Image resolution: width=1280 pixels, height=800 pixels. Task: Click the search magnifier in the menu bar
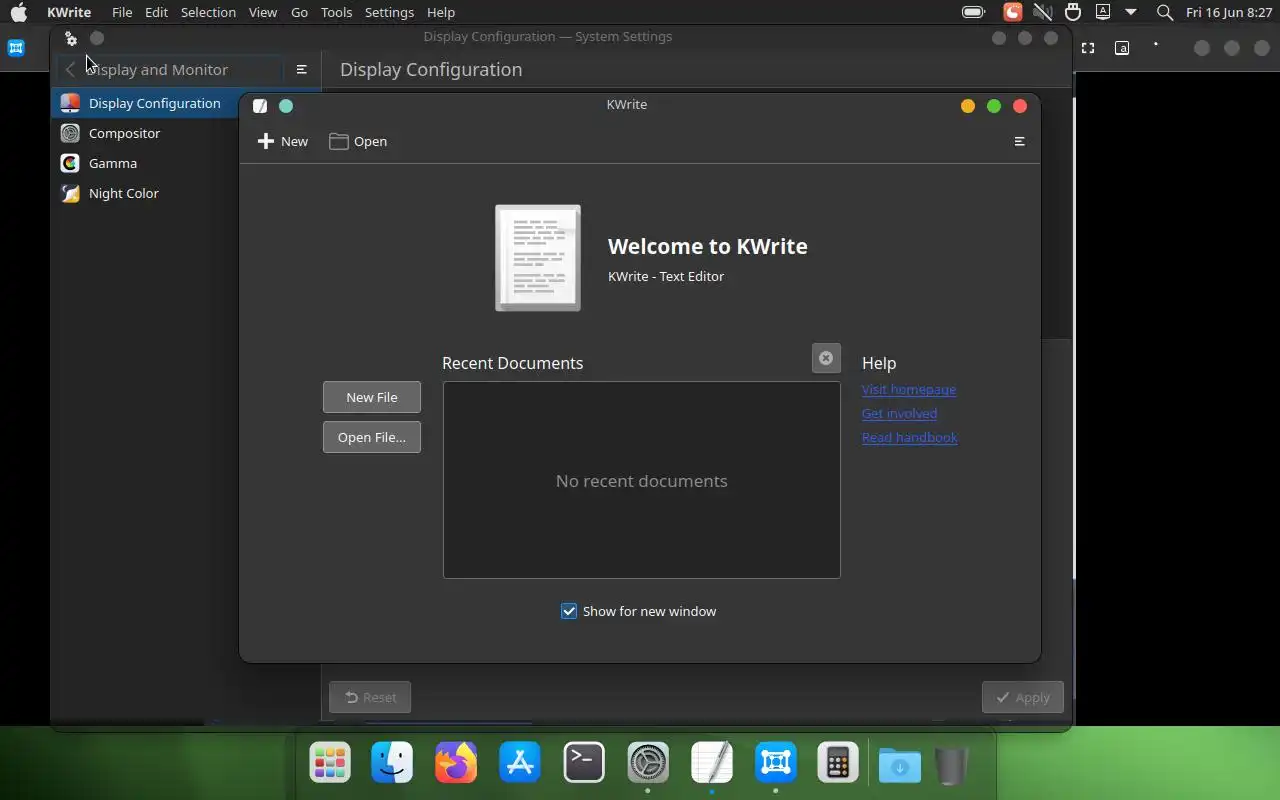pos(1165,12)
